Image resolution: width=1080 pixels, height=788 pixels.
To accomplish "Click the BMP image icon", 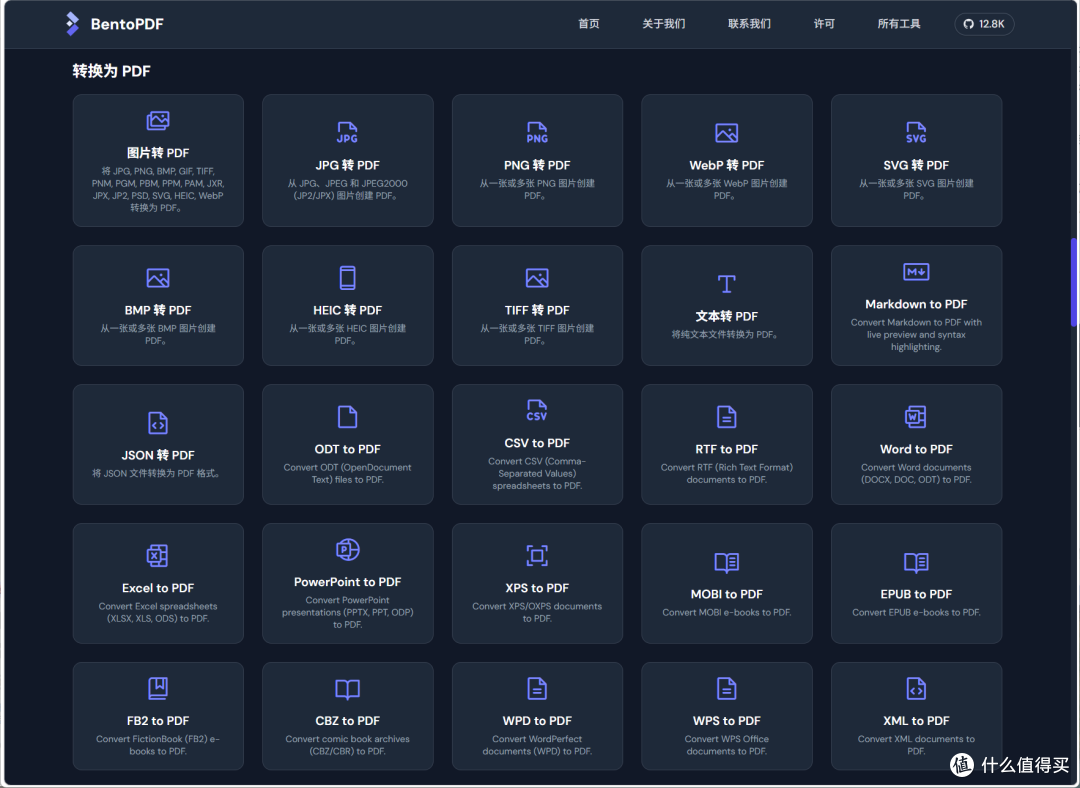I will click(x=158, y=278).
